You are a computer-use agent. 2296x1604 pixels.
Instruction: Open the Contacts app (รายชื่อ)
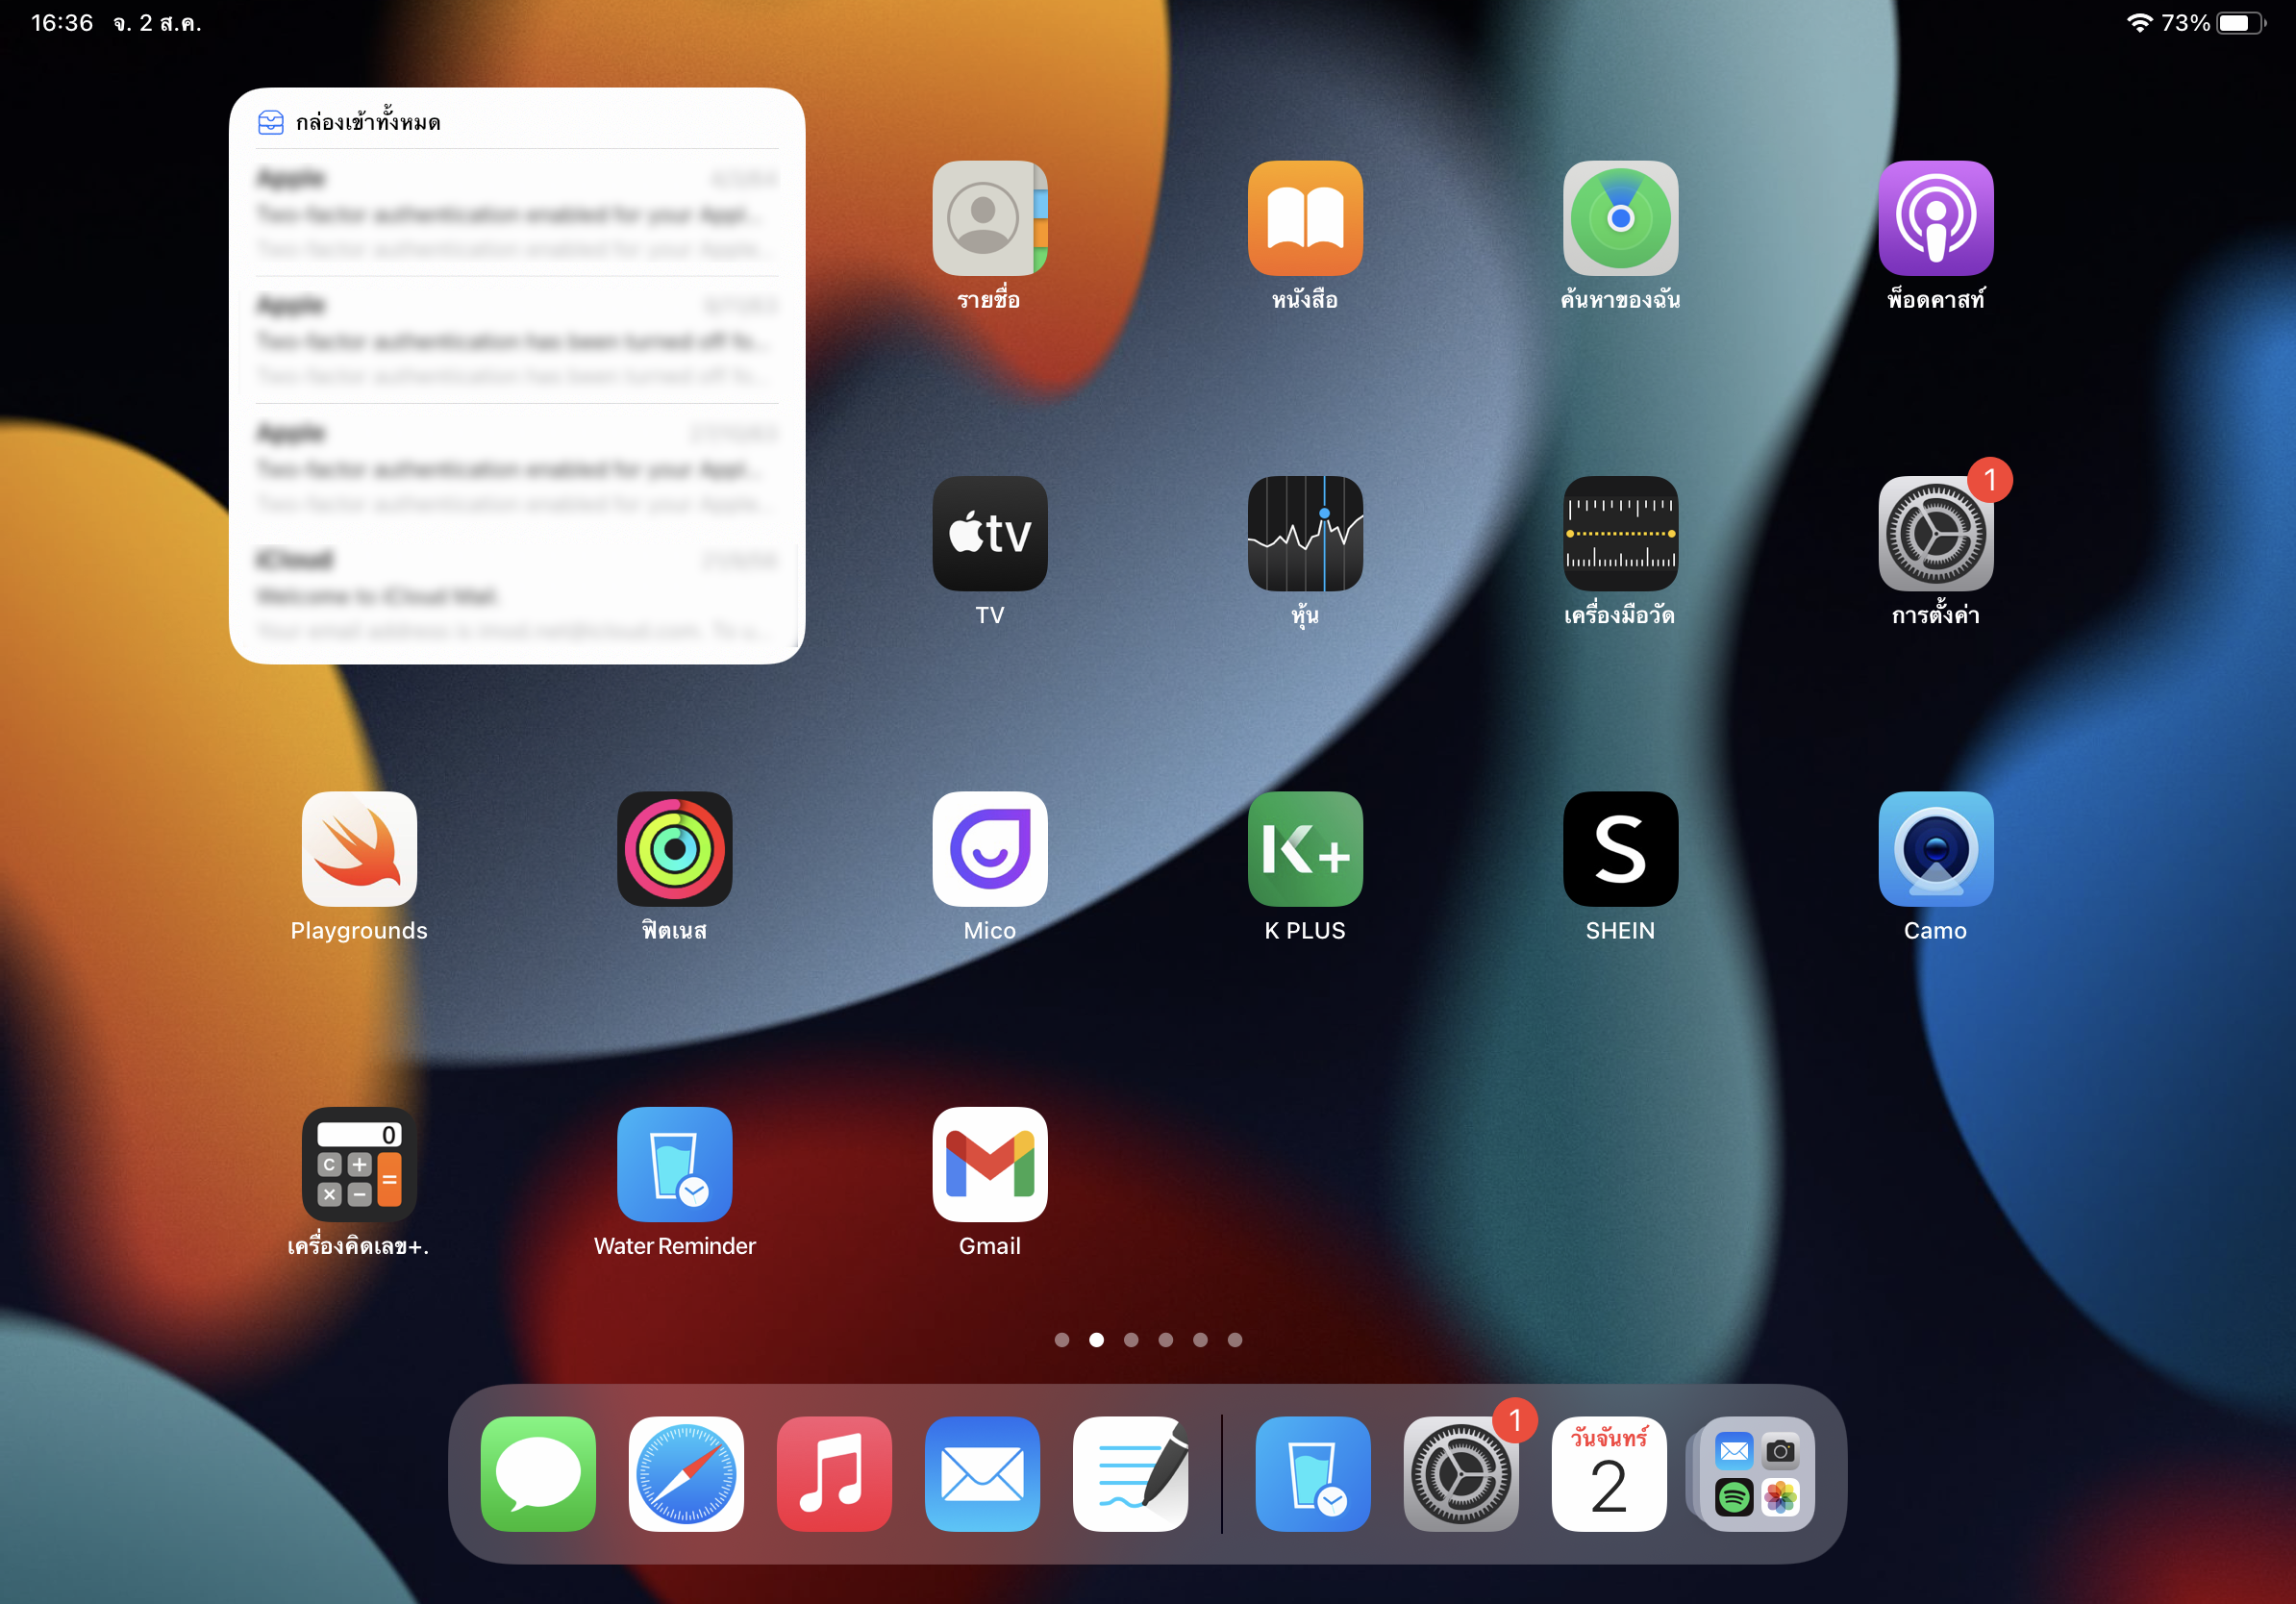[989, 218]
